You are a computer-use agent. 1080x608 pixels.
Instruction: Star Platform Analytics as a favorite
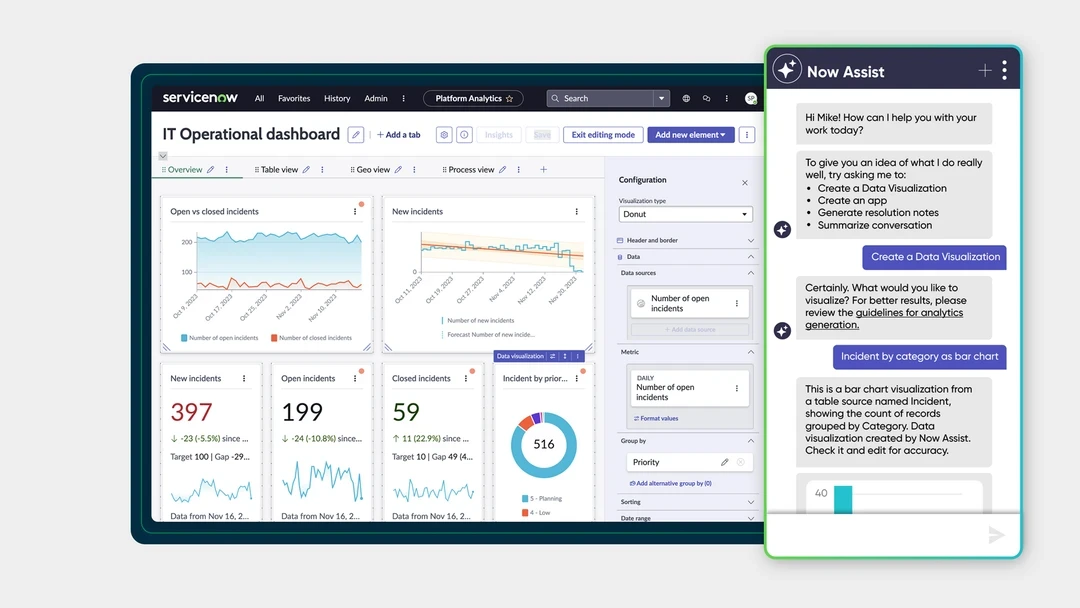(509, 99)
